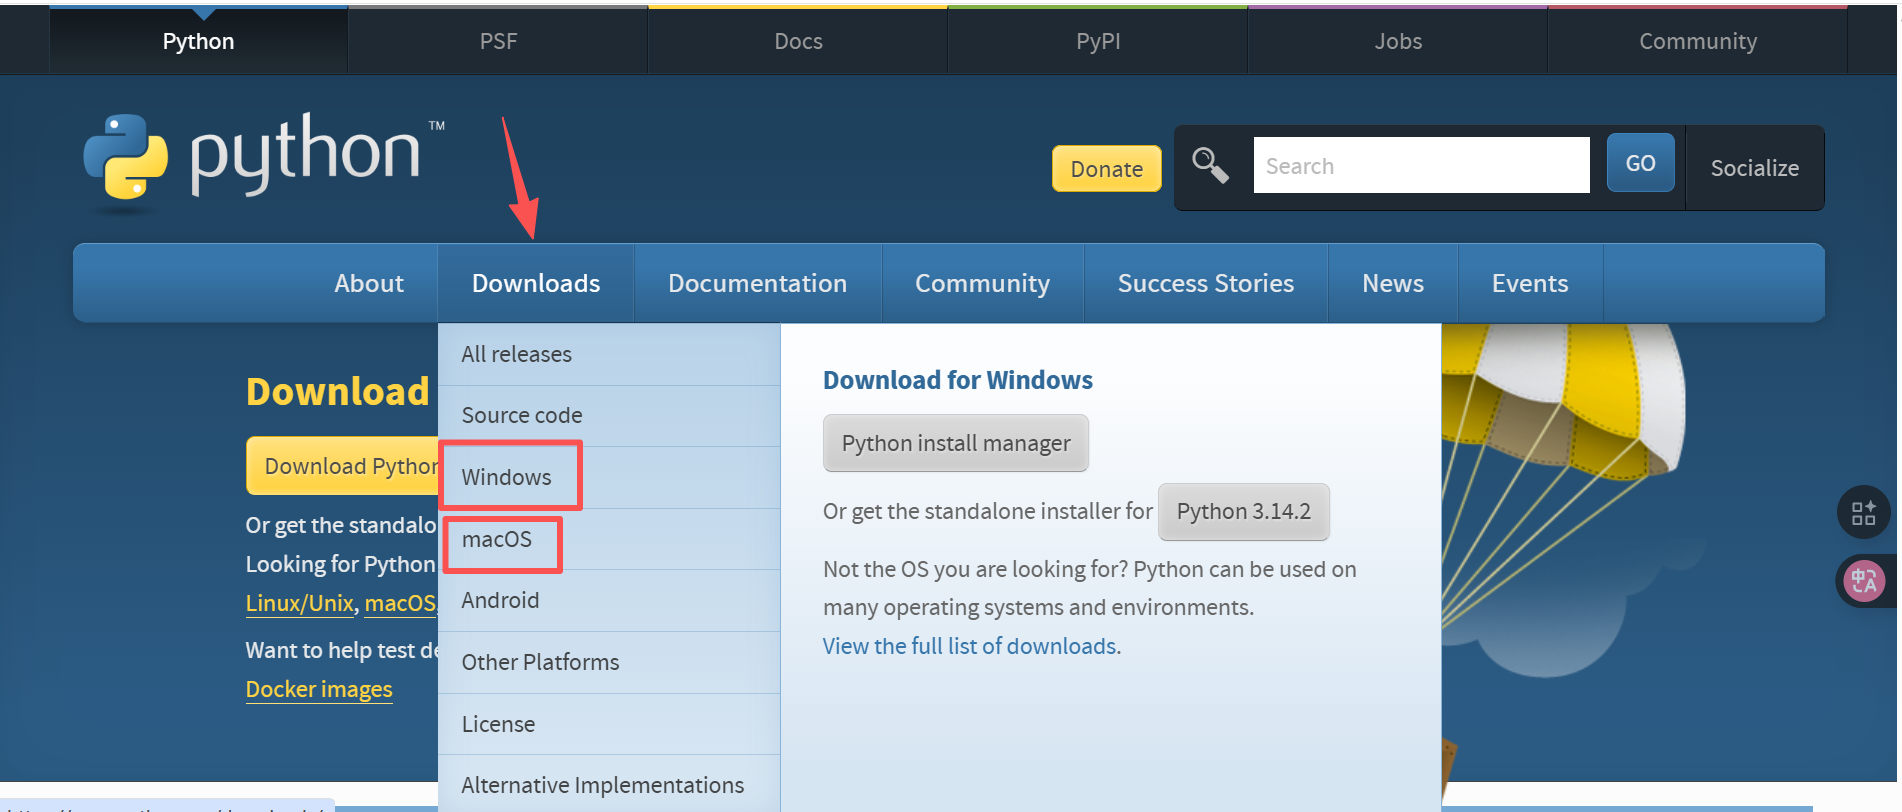
Task: Select Android in the Downloads menu
Action: tap(609, 600)
